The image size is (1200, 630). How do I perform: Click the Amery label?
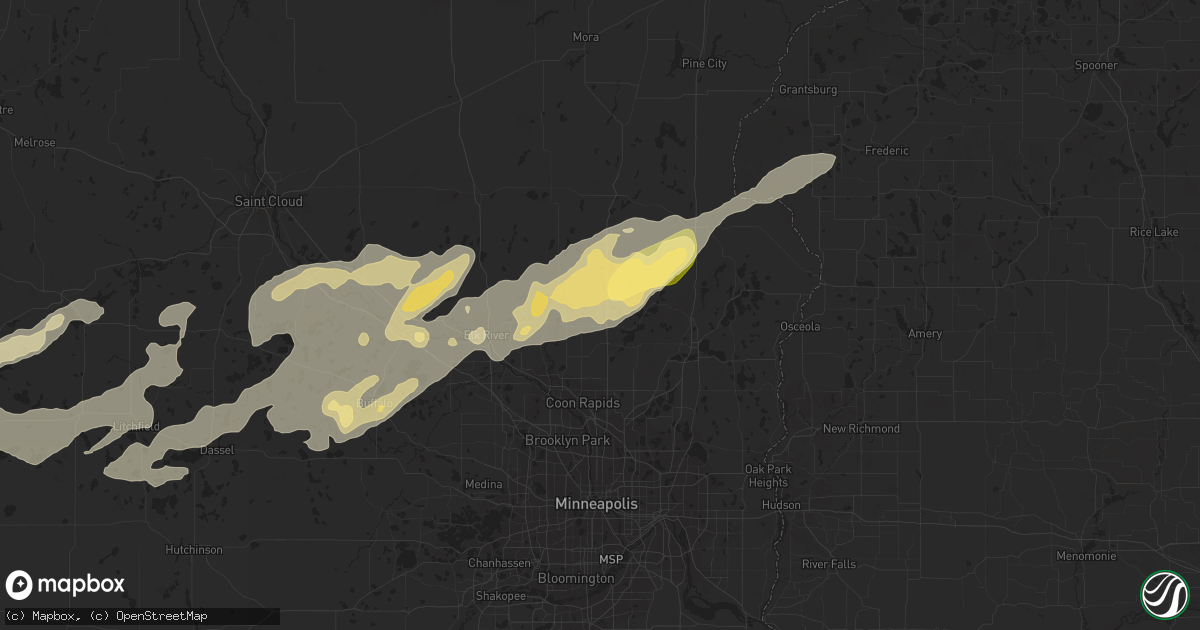[925, 334]
